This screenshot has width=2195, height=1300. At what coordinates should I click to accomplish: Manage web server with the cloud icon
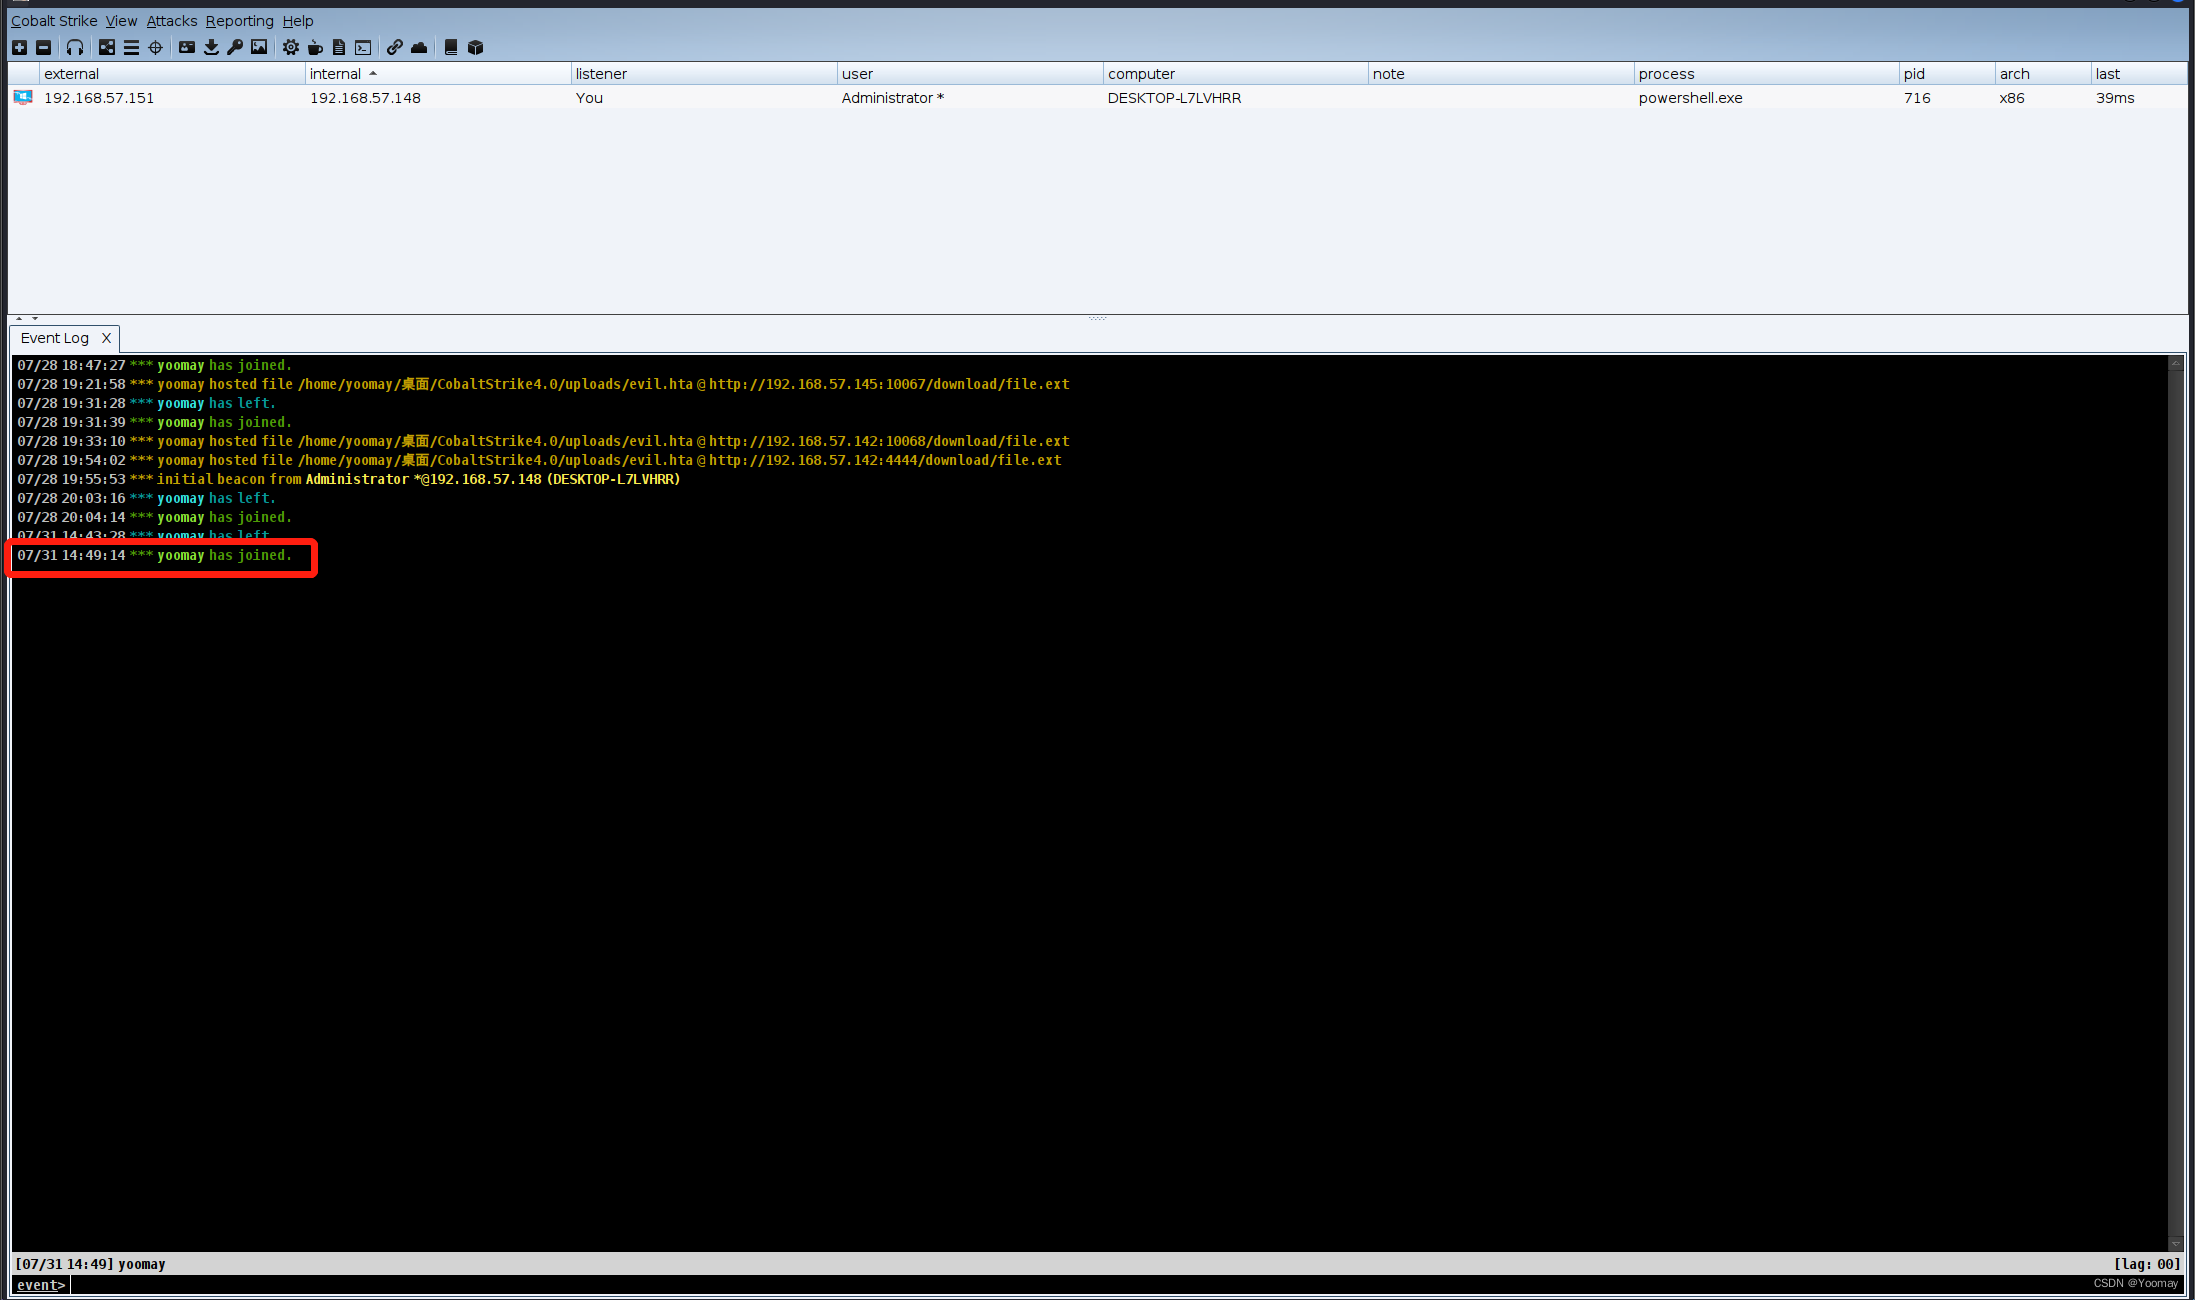(419, 47)
